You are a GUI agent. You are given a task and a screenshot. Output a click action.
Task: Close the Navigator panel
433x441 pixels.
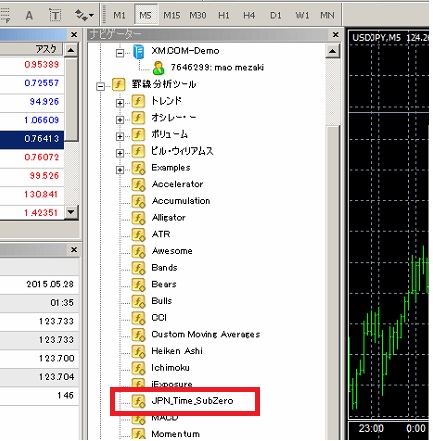click(336, 34)
